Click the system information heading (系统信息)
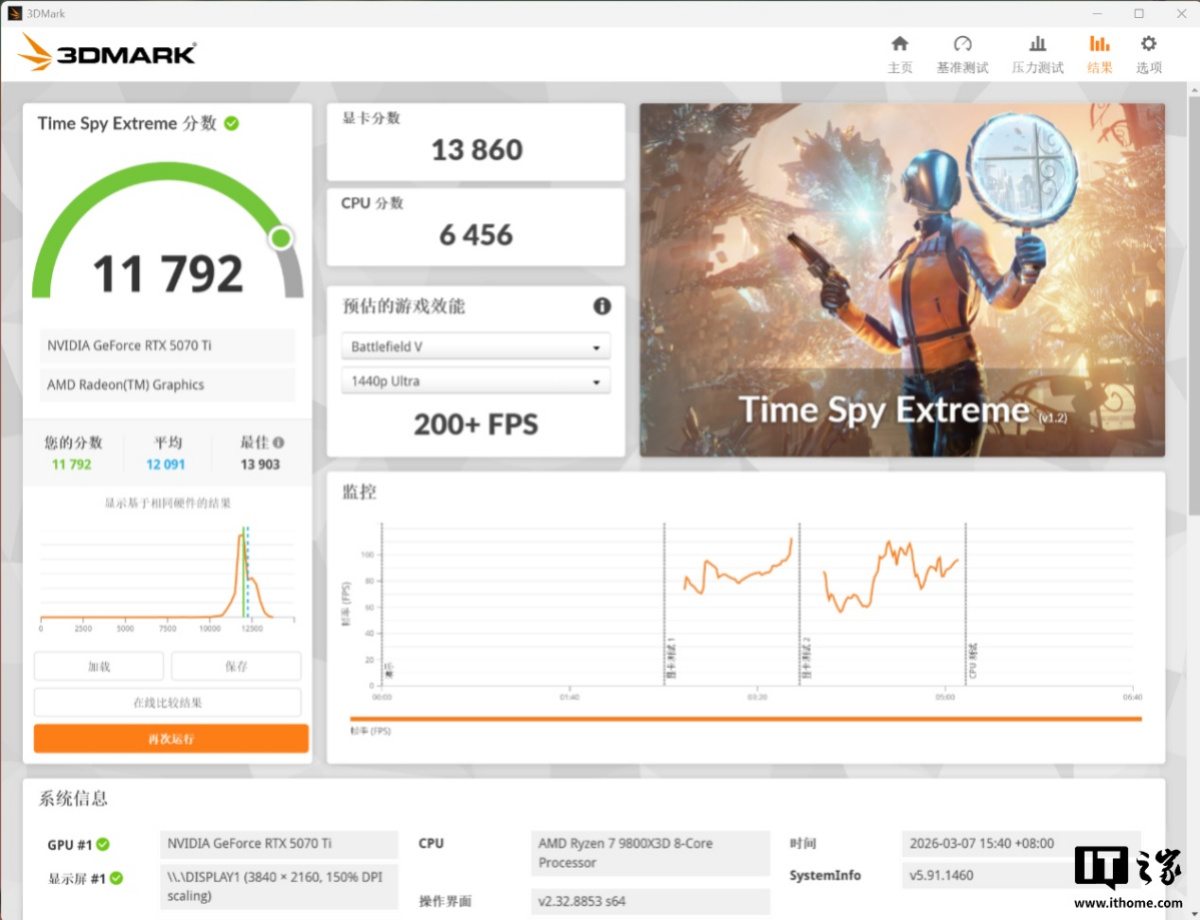Screen dimensions: 1200x920 73,798
